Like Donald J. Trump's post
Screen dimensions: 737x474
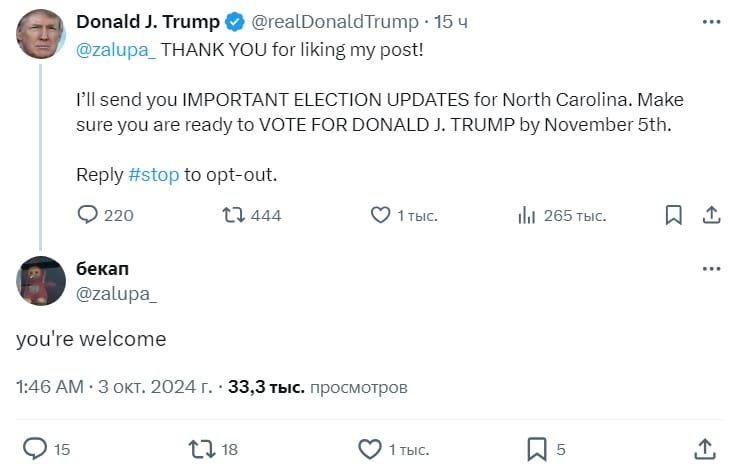coord(380,215)
